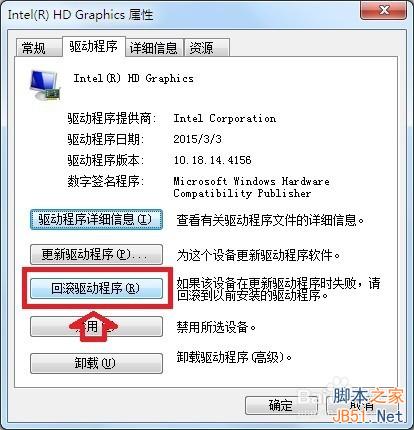The width and height of the screenshot is (414, 430).
Task: Click the Microsoft Windows Hardware Compatibility Publisher text
Action: point(252,187)
